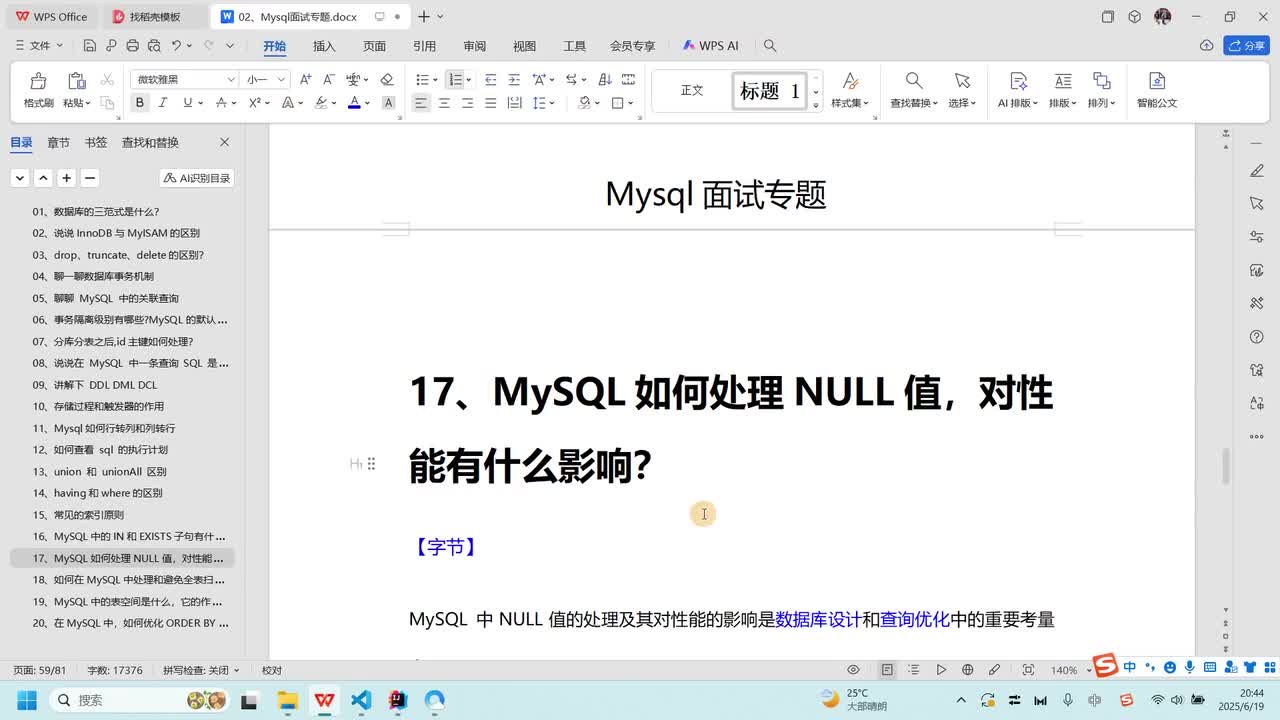Toggle Bold formatting

[140, 103]
